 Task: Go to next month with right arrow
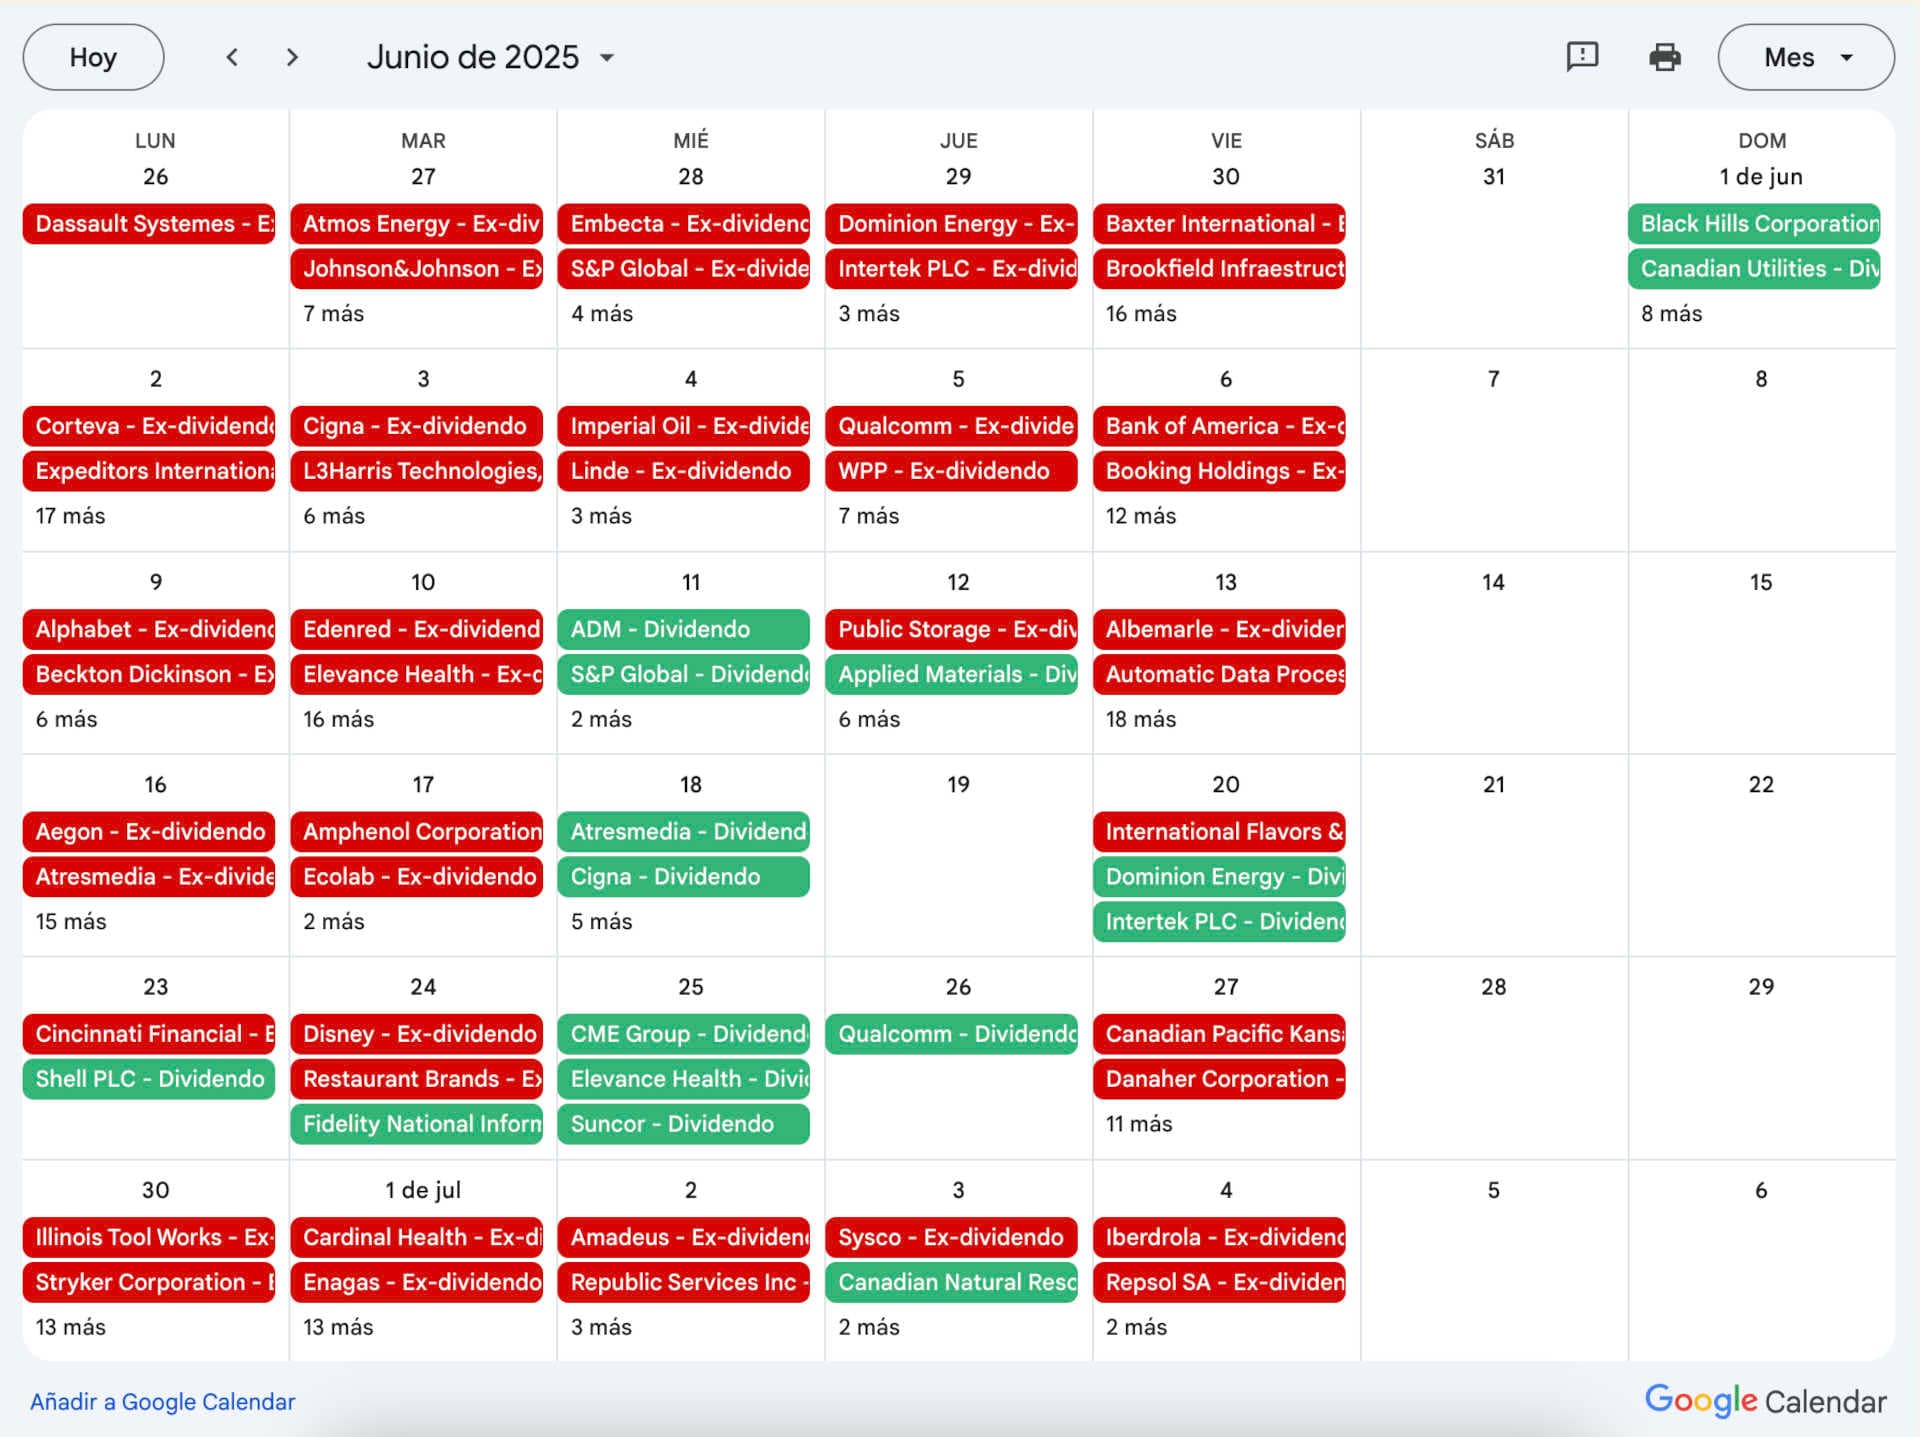(292, 57)
